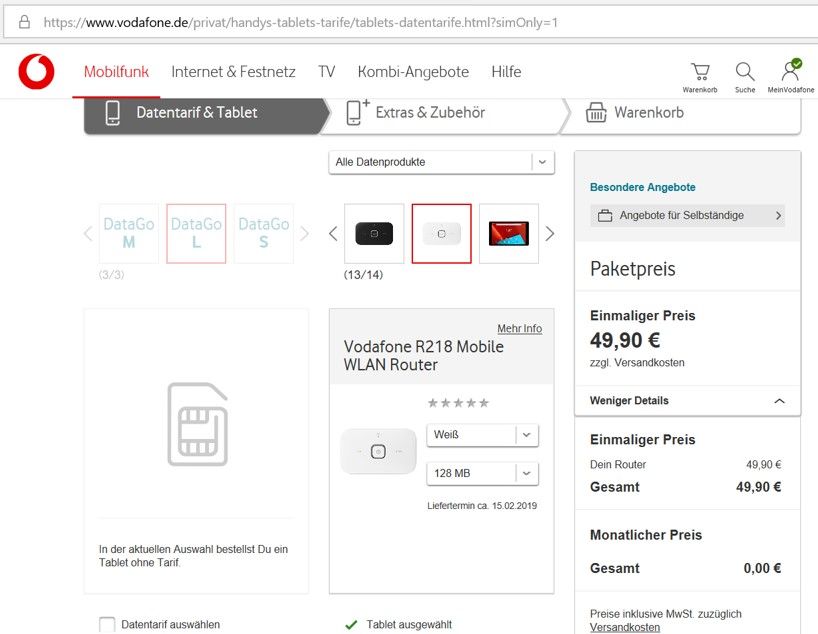The width and height of the screenshot is (818, 634).
Task: Click the Versandkosten link
Action: (x=624, y=627)
